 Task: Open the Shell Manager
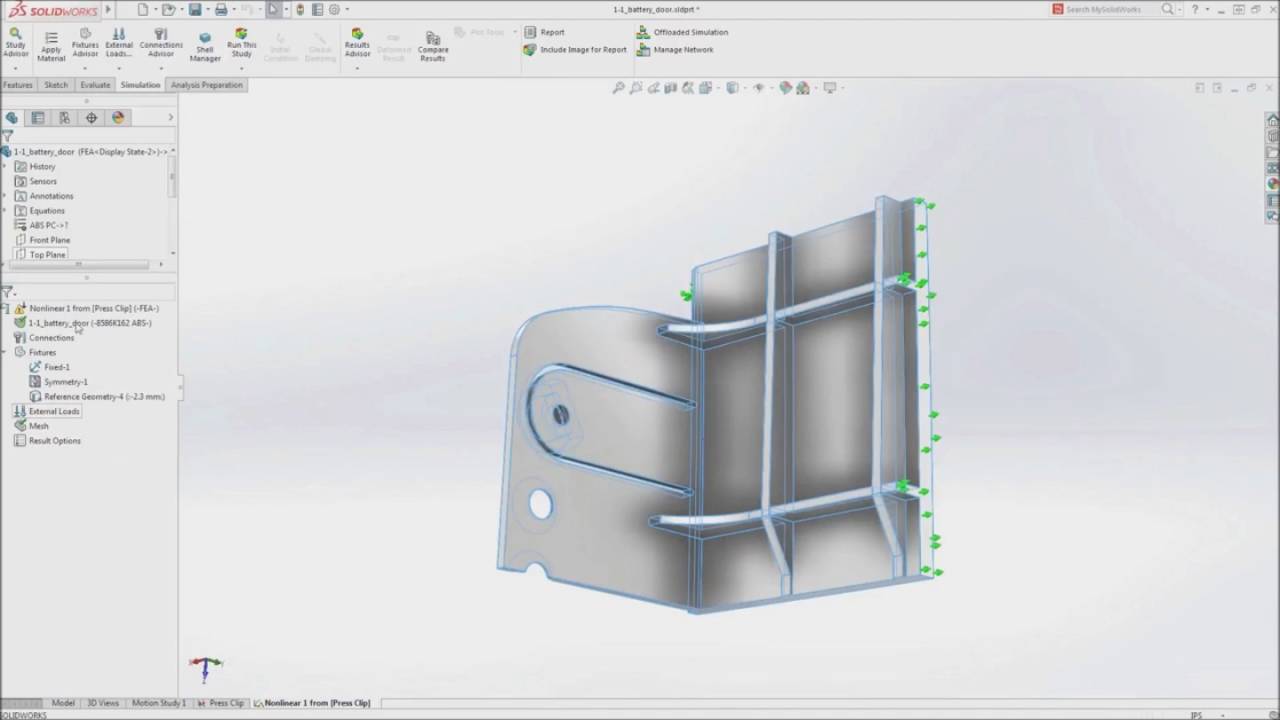(x=205, y=46)
